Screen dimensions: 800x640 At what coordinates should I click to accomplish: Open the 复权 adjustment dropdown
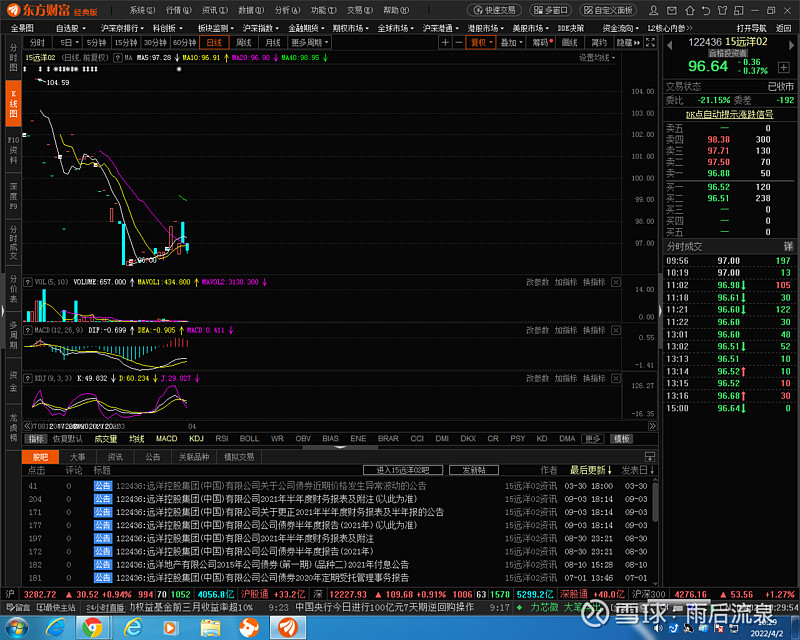tap(481, 42)
